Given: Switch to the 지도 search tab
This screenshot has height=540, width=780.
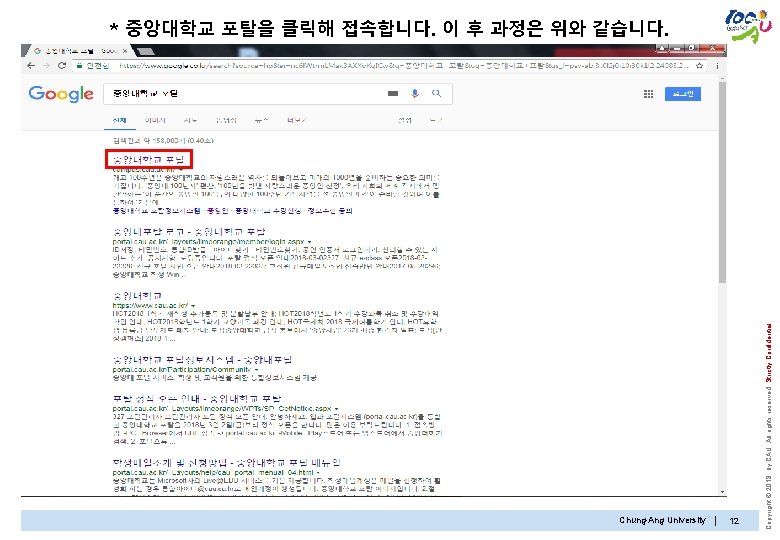Looking at the screenshot, I should pyautogui.click(x=190, y=120).
